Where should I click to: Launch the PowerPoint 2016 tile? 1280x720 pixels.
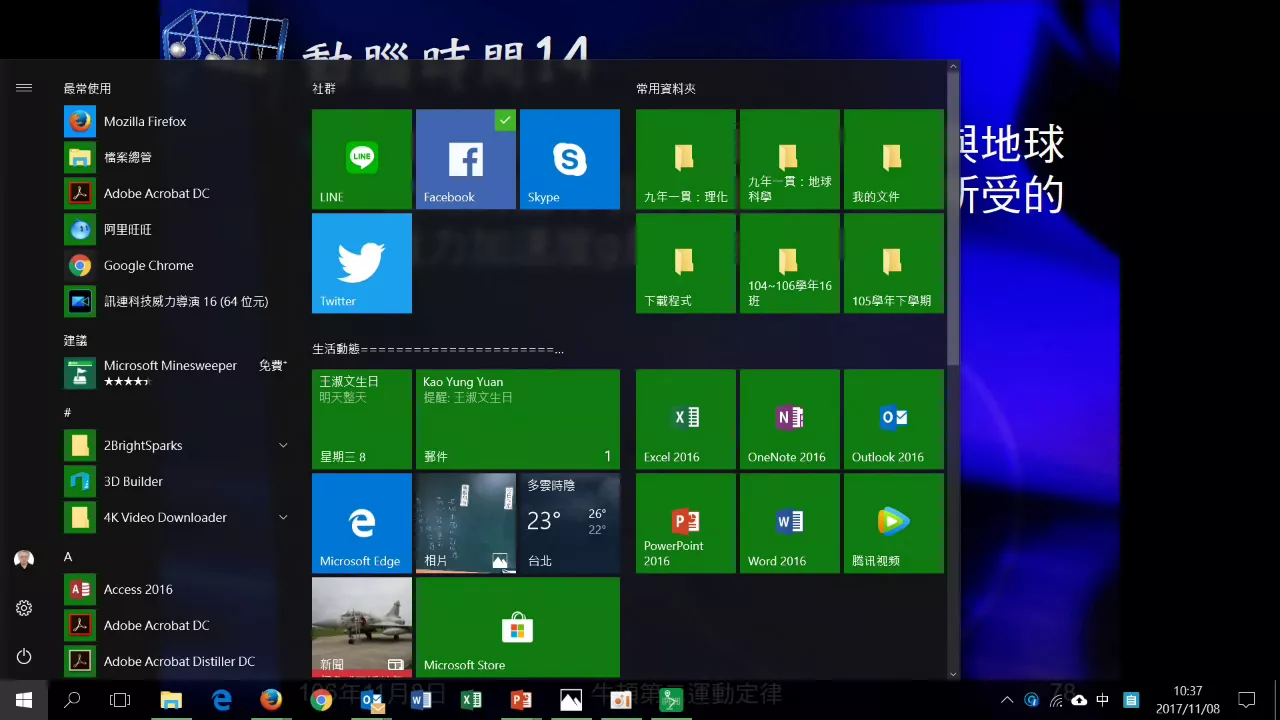[686, 523]
